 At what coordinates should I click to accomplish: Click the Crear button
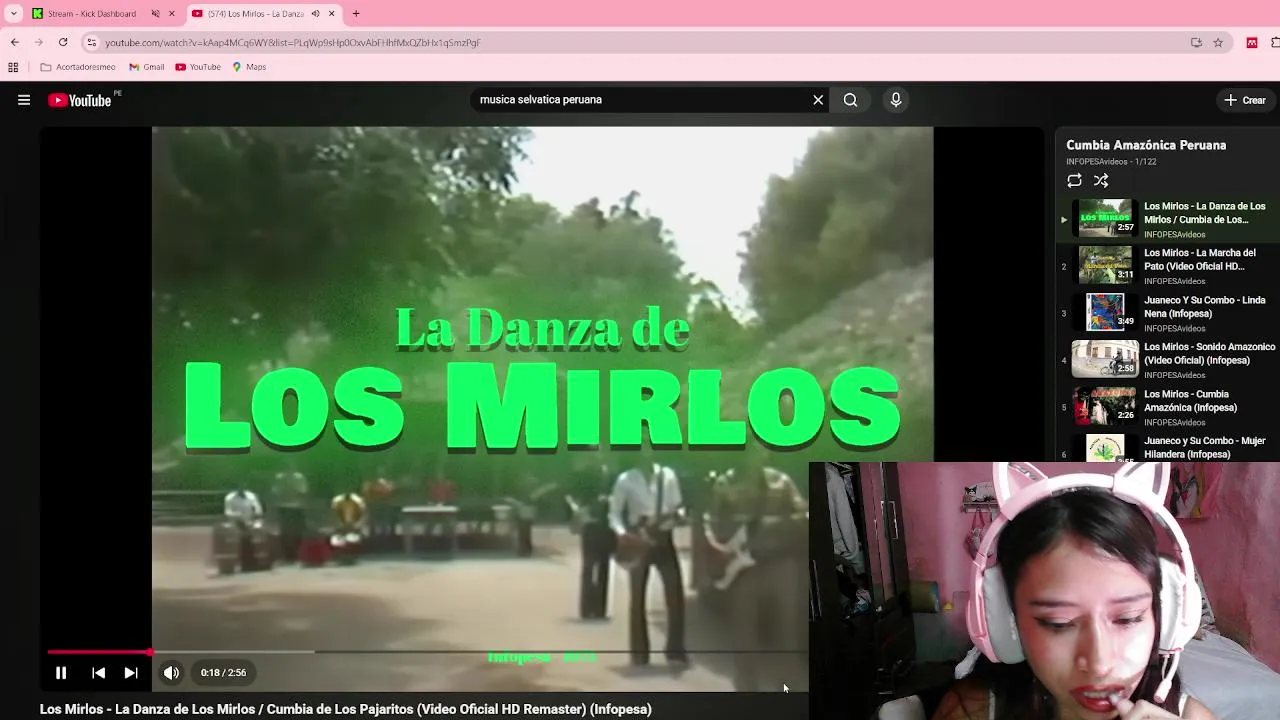click(x=1245, y=100)
